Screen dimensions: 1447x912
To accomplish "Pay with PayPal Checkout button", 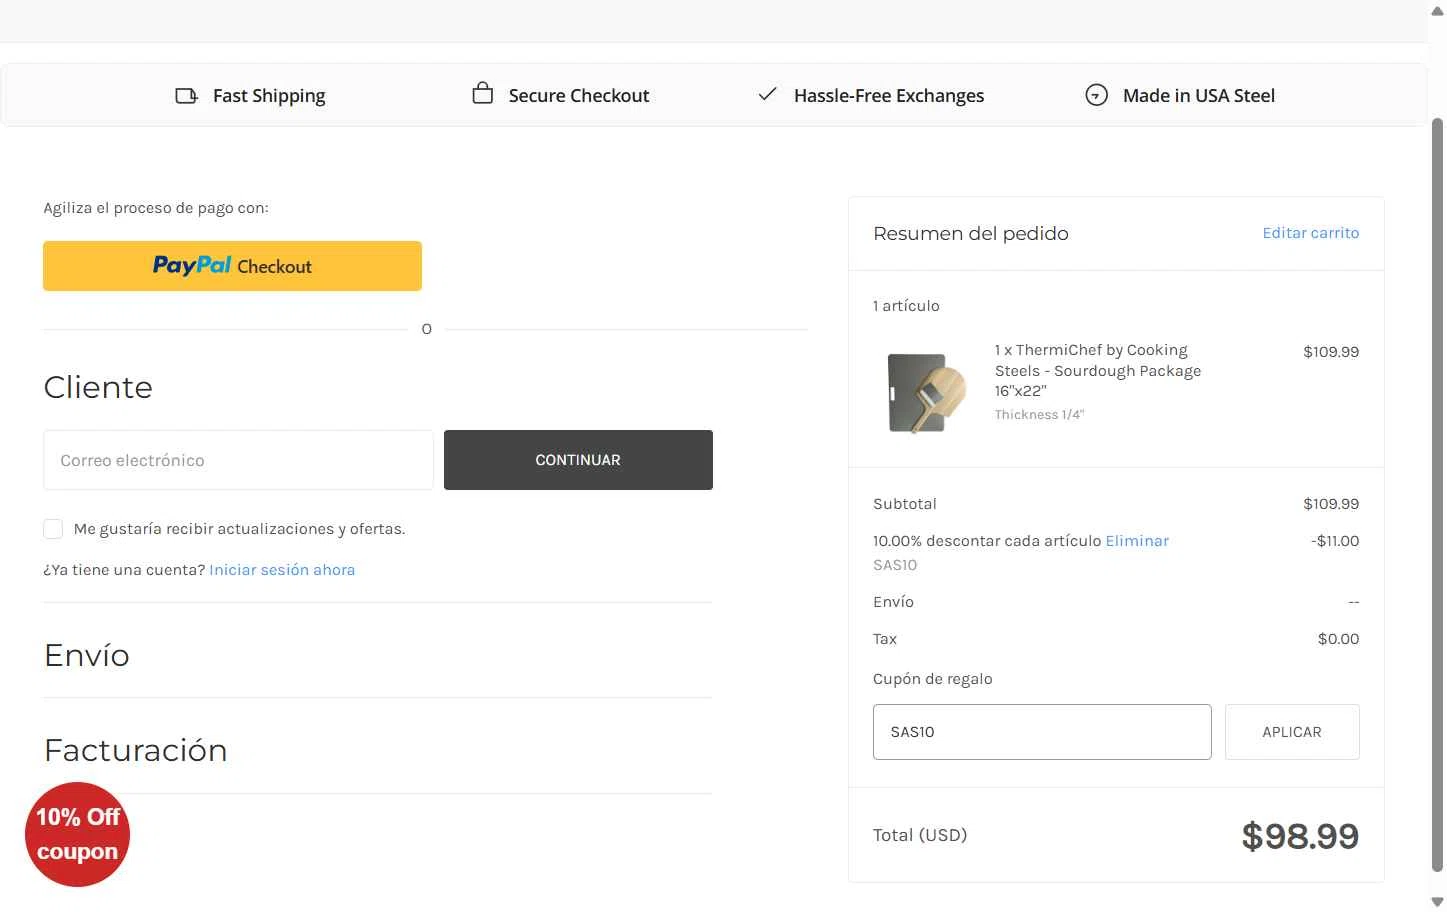I will (232, 266).
